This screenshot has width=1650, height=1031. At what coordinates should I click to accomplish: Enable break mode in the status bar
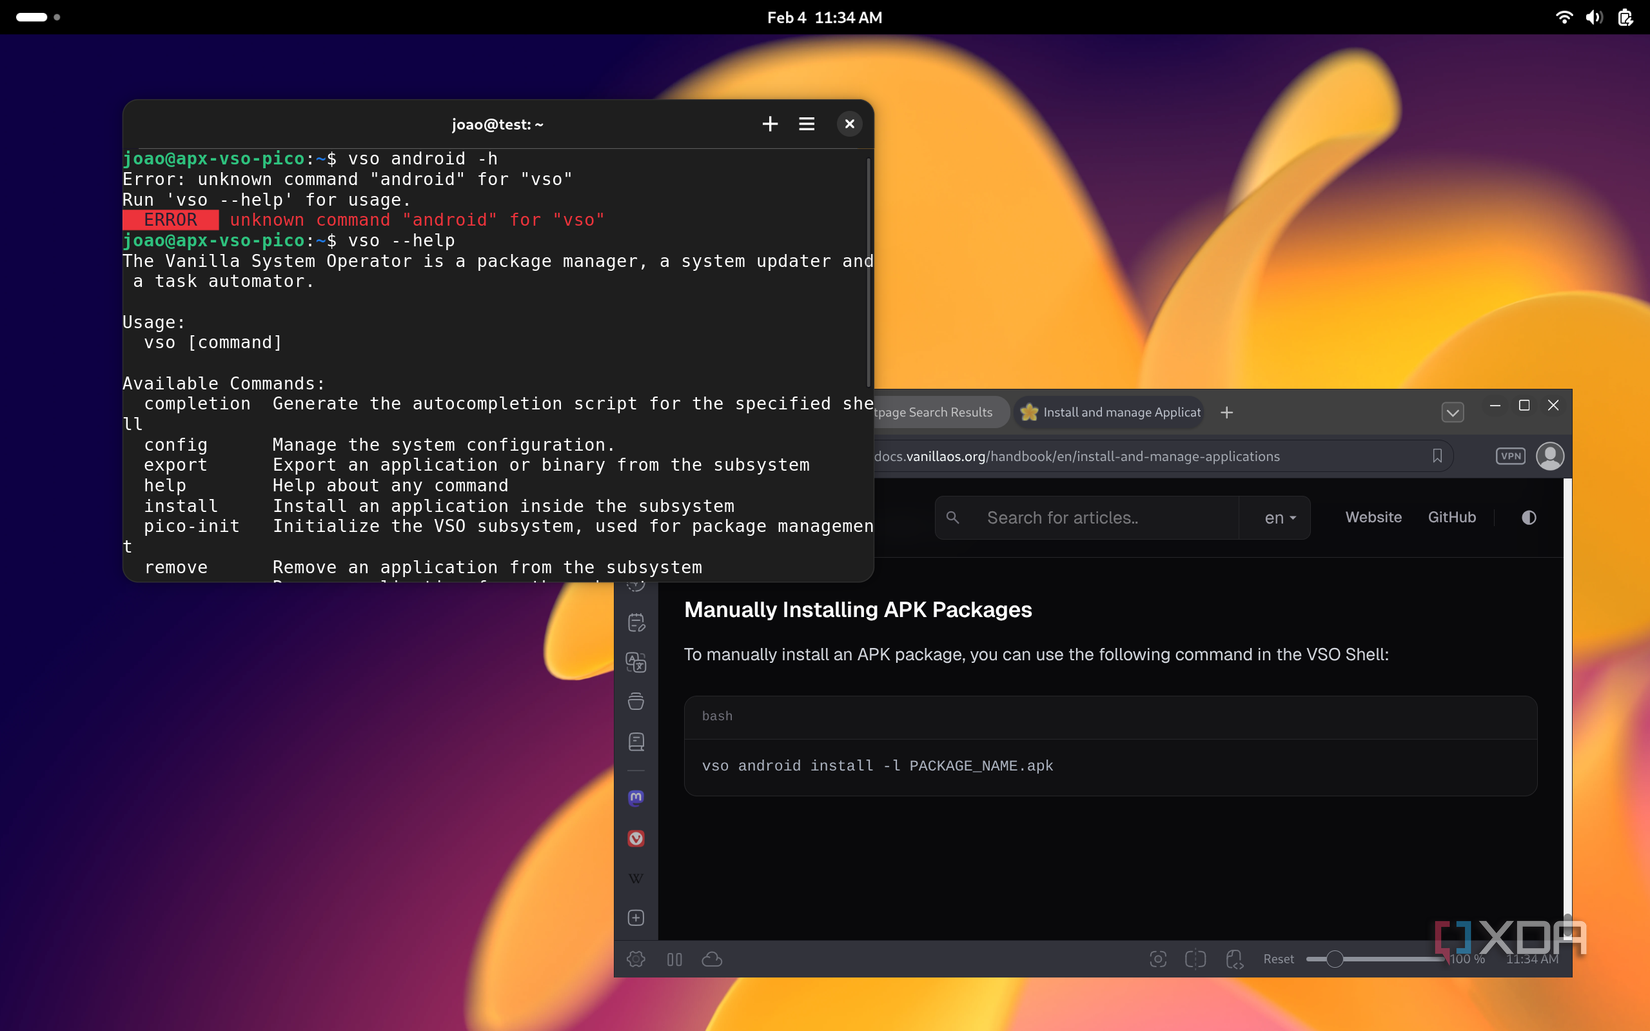pyautogui.click(x=674, y=959)
